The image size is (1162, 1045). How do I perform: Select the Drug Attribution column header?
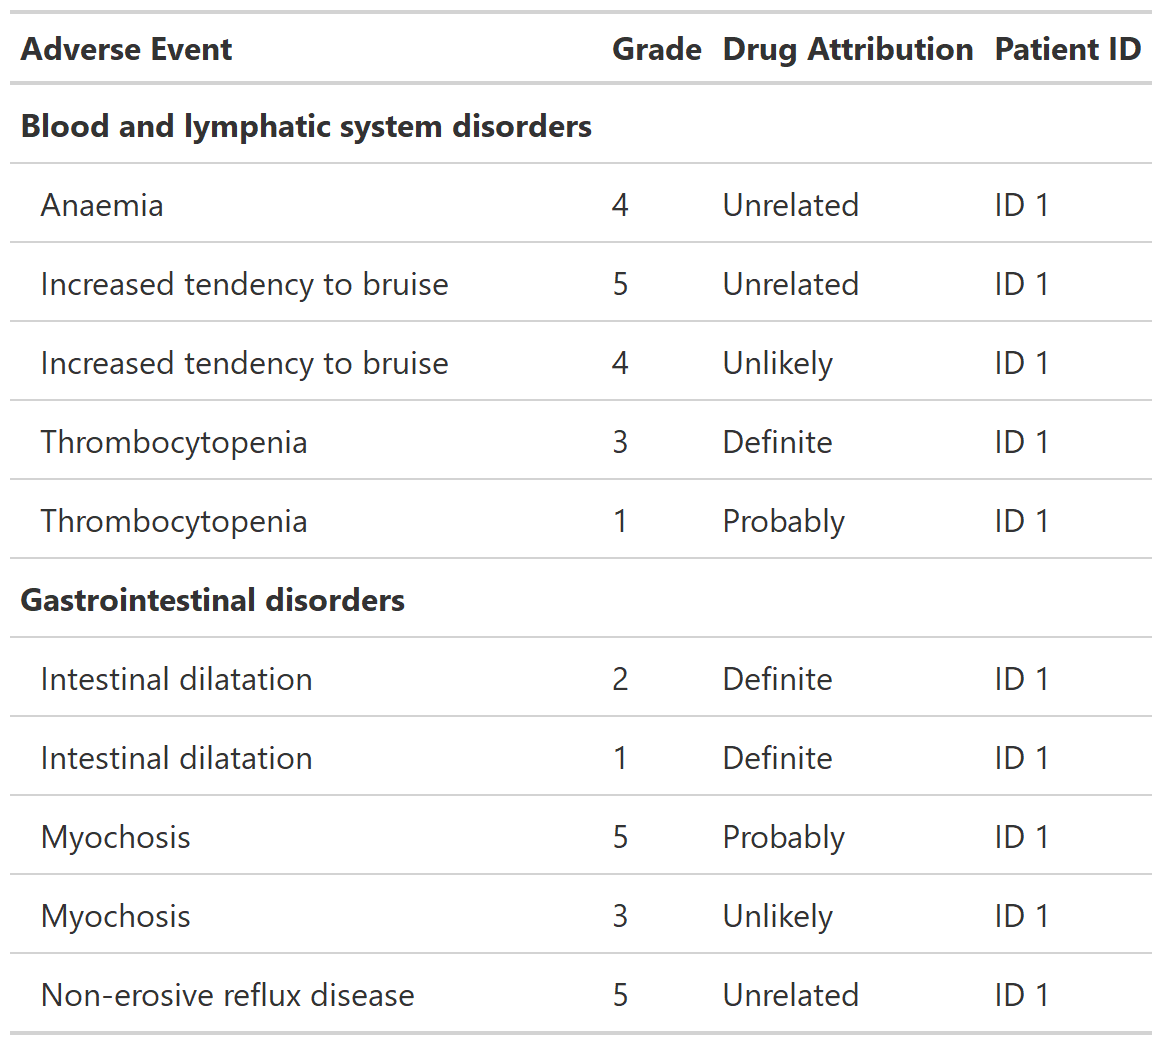(847, 49)
